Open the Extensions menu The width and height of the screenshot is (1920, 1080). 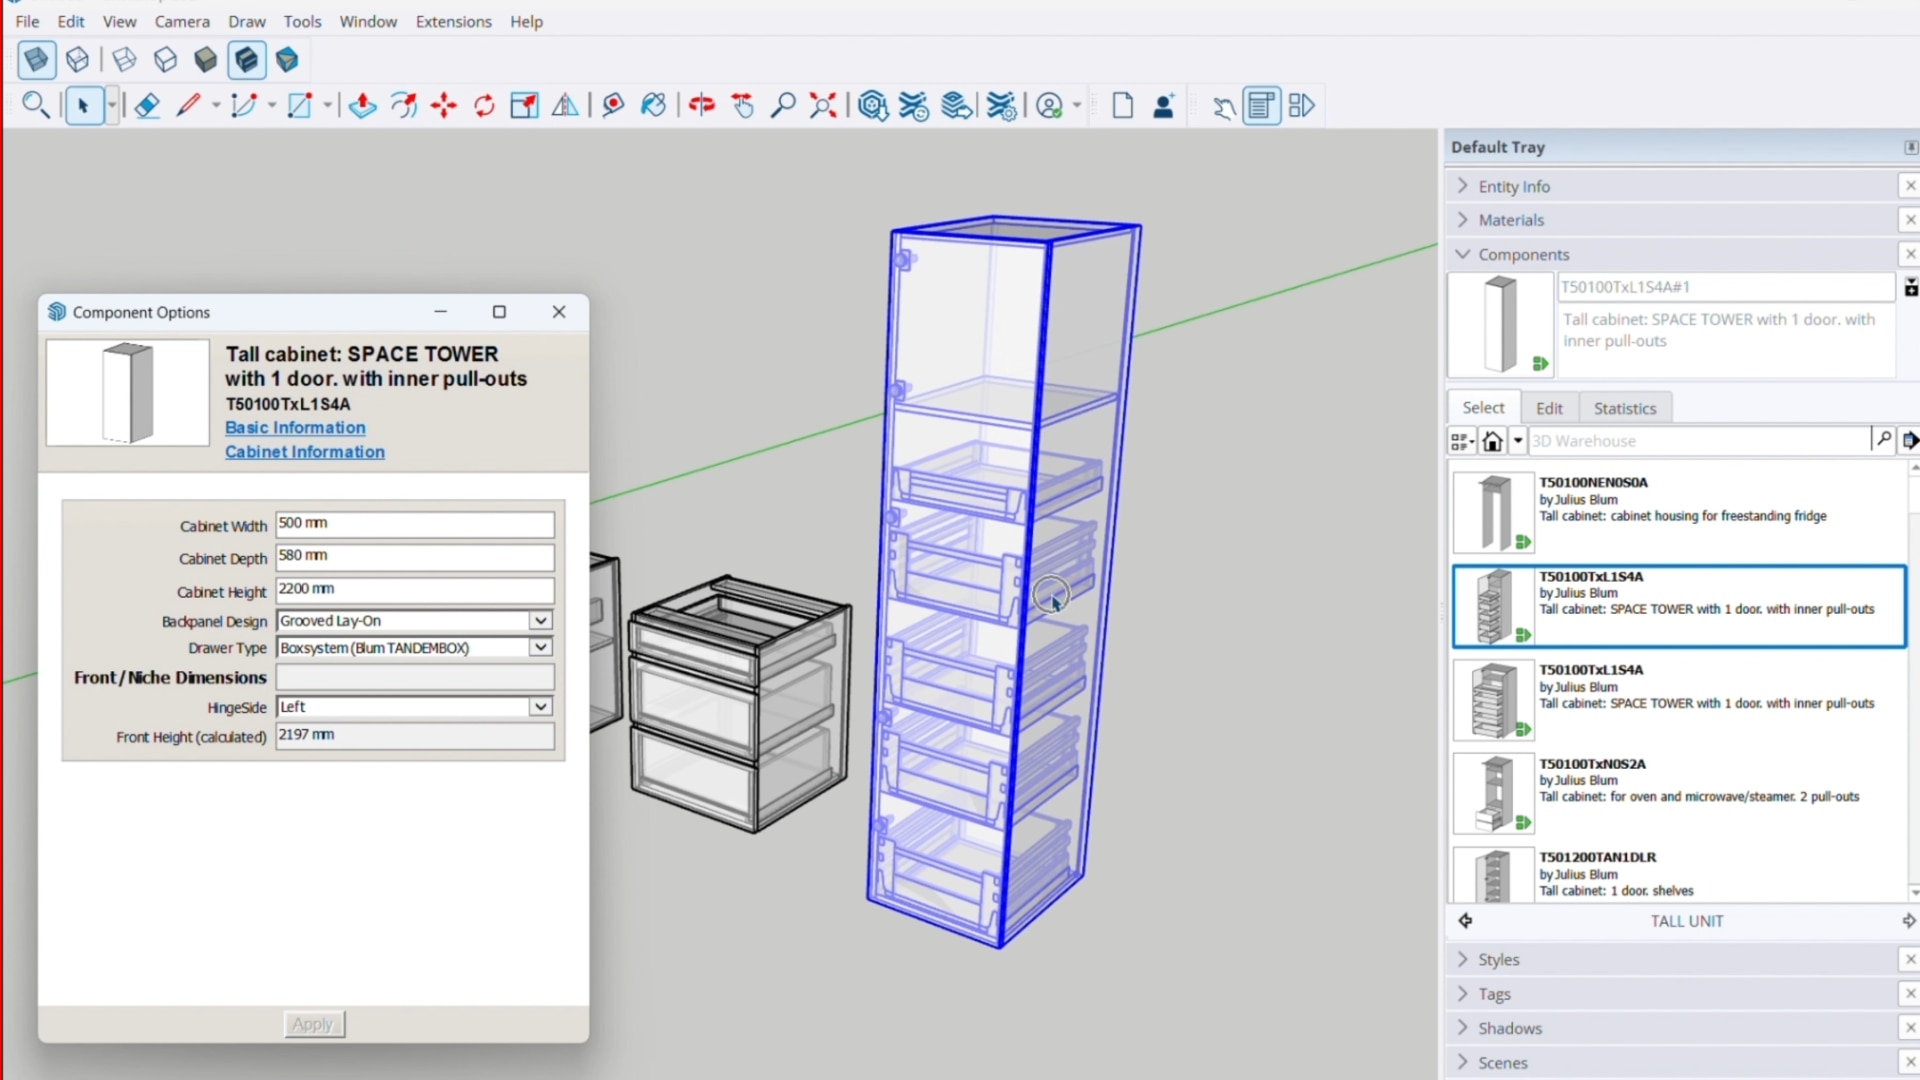coord(453,21)
